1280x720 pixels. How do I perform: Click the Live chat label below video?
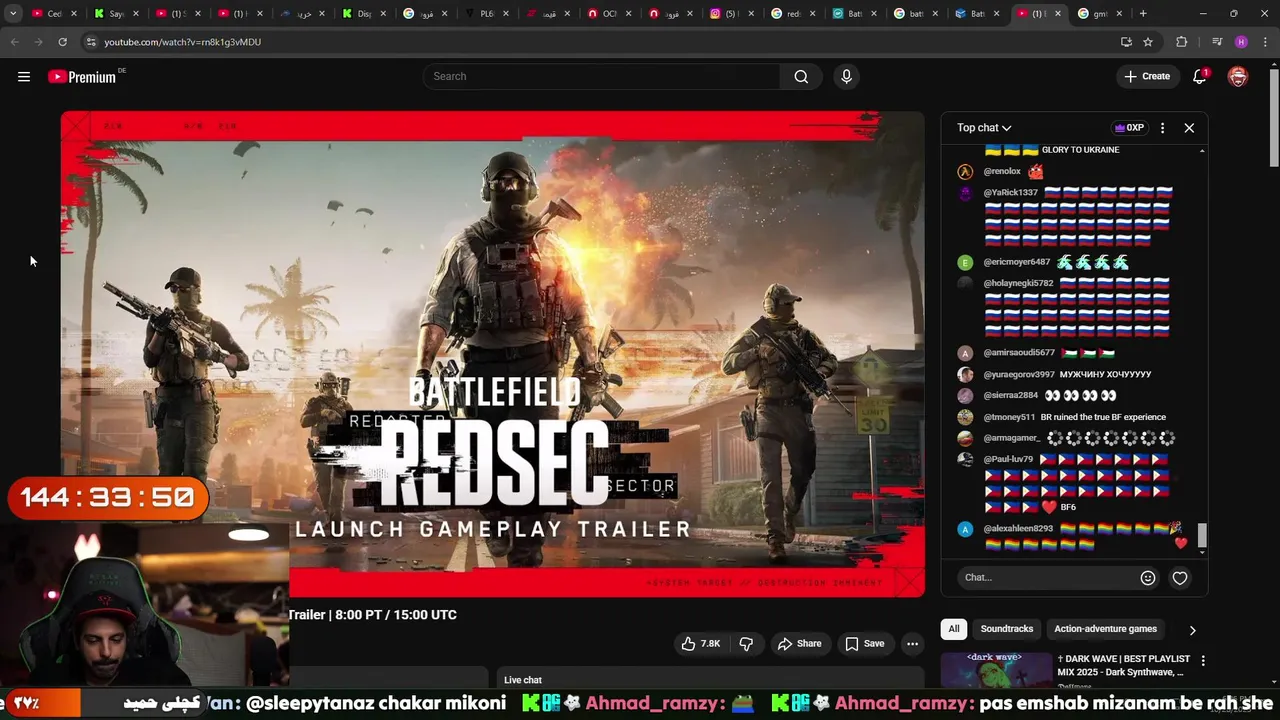click(x=523, y=680)
